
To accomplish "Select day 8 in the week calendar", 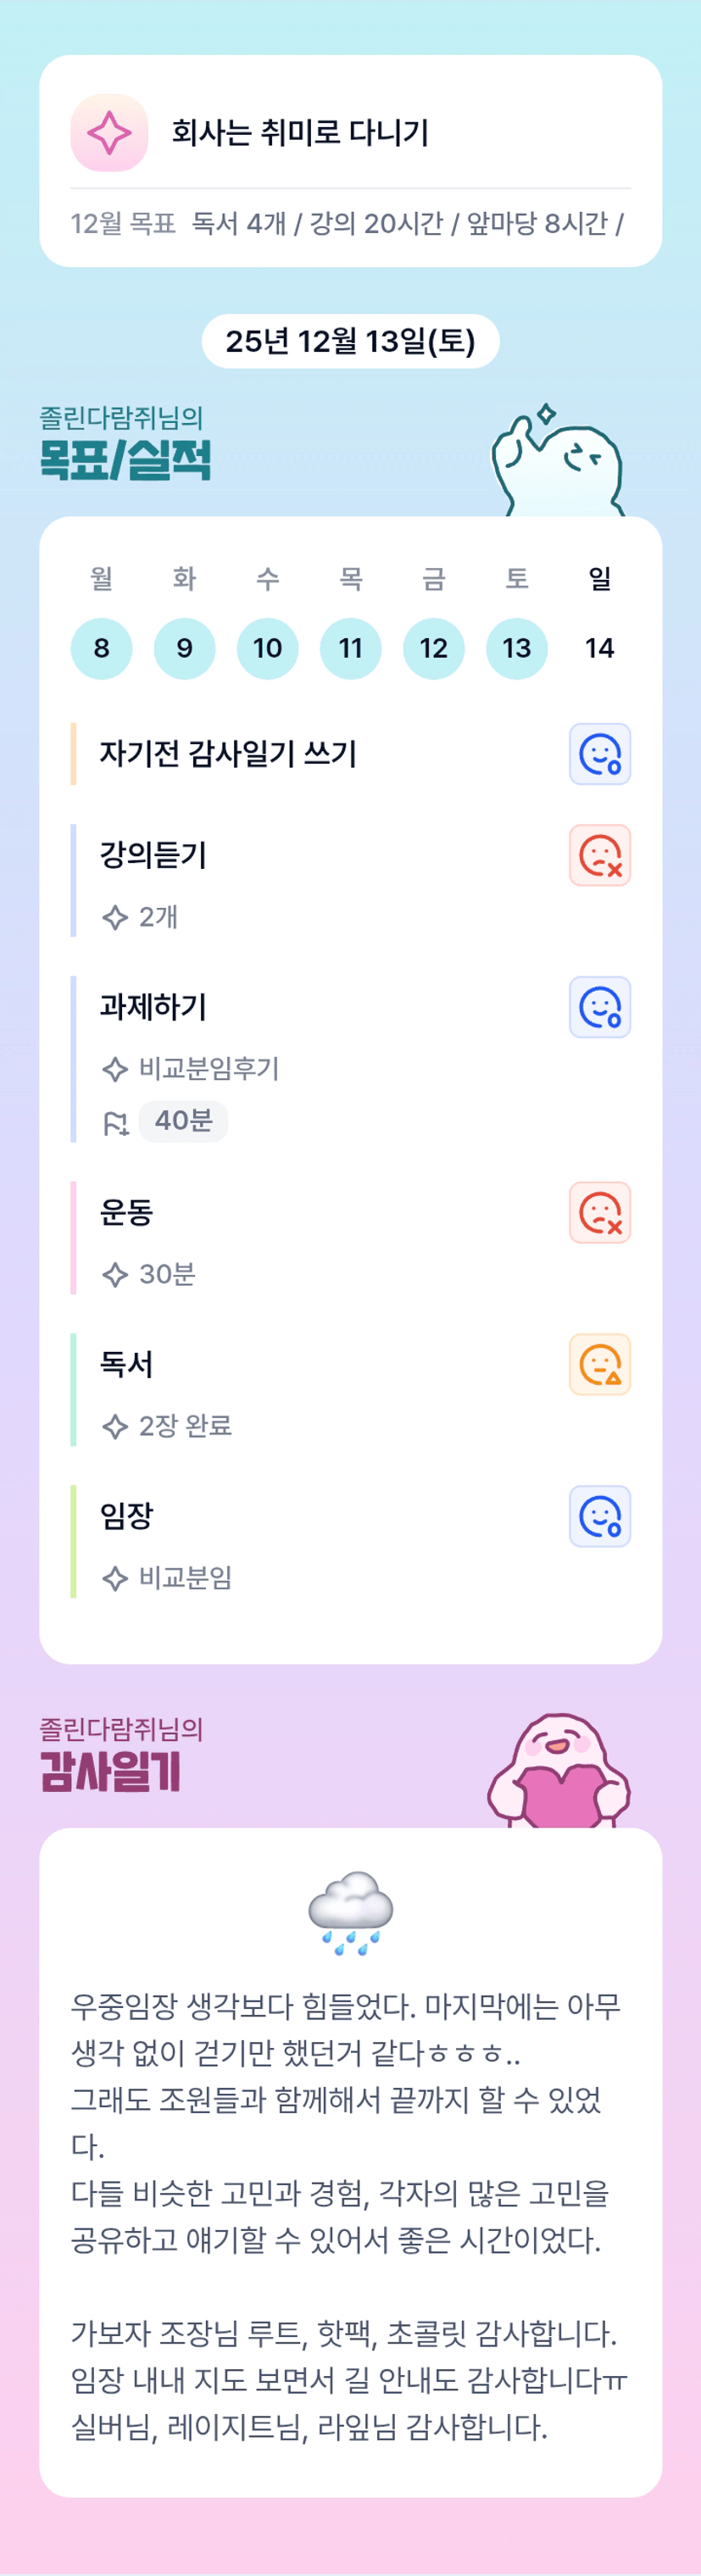I will click(101, 648).
